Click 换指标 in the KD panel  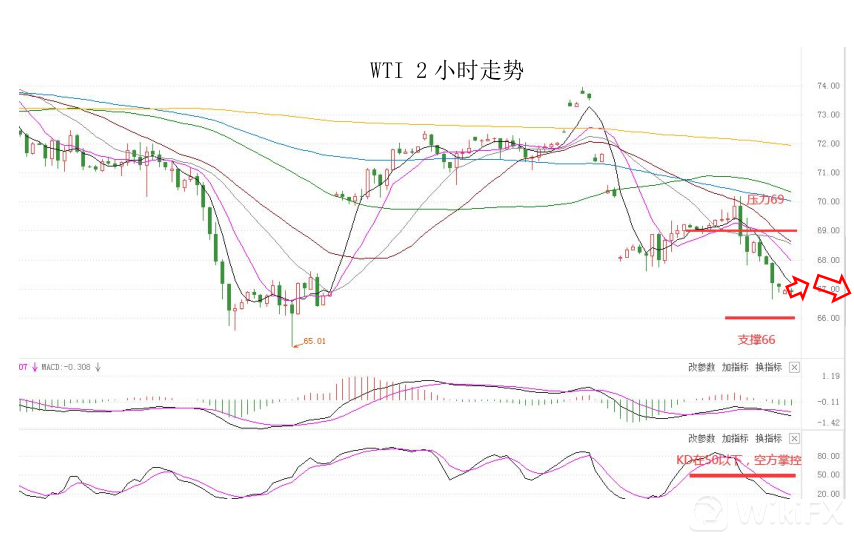pyautogui.click(x=767, y=439)
